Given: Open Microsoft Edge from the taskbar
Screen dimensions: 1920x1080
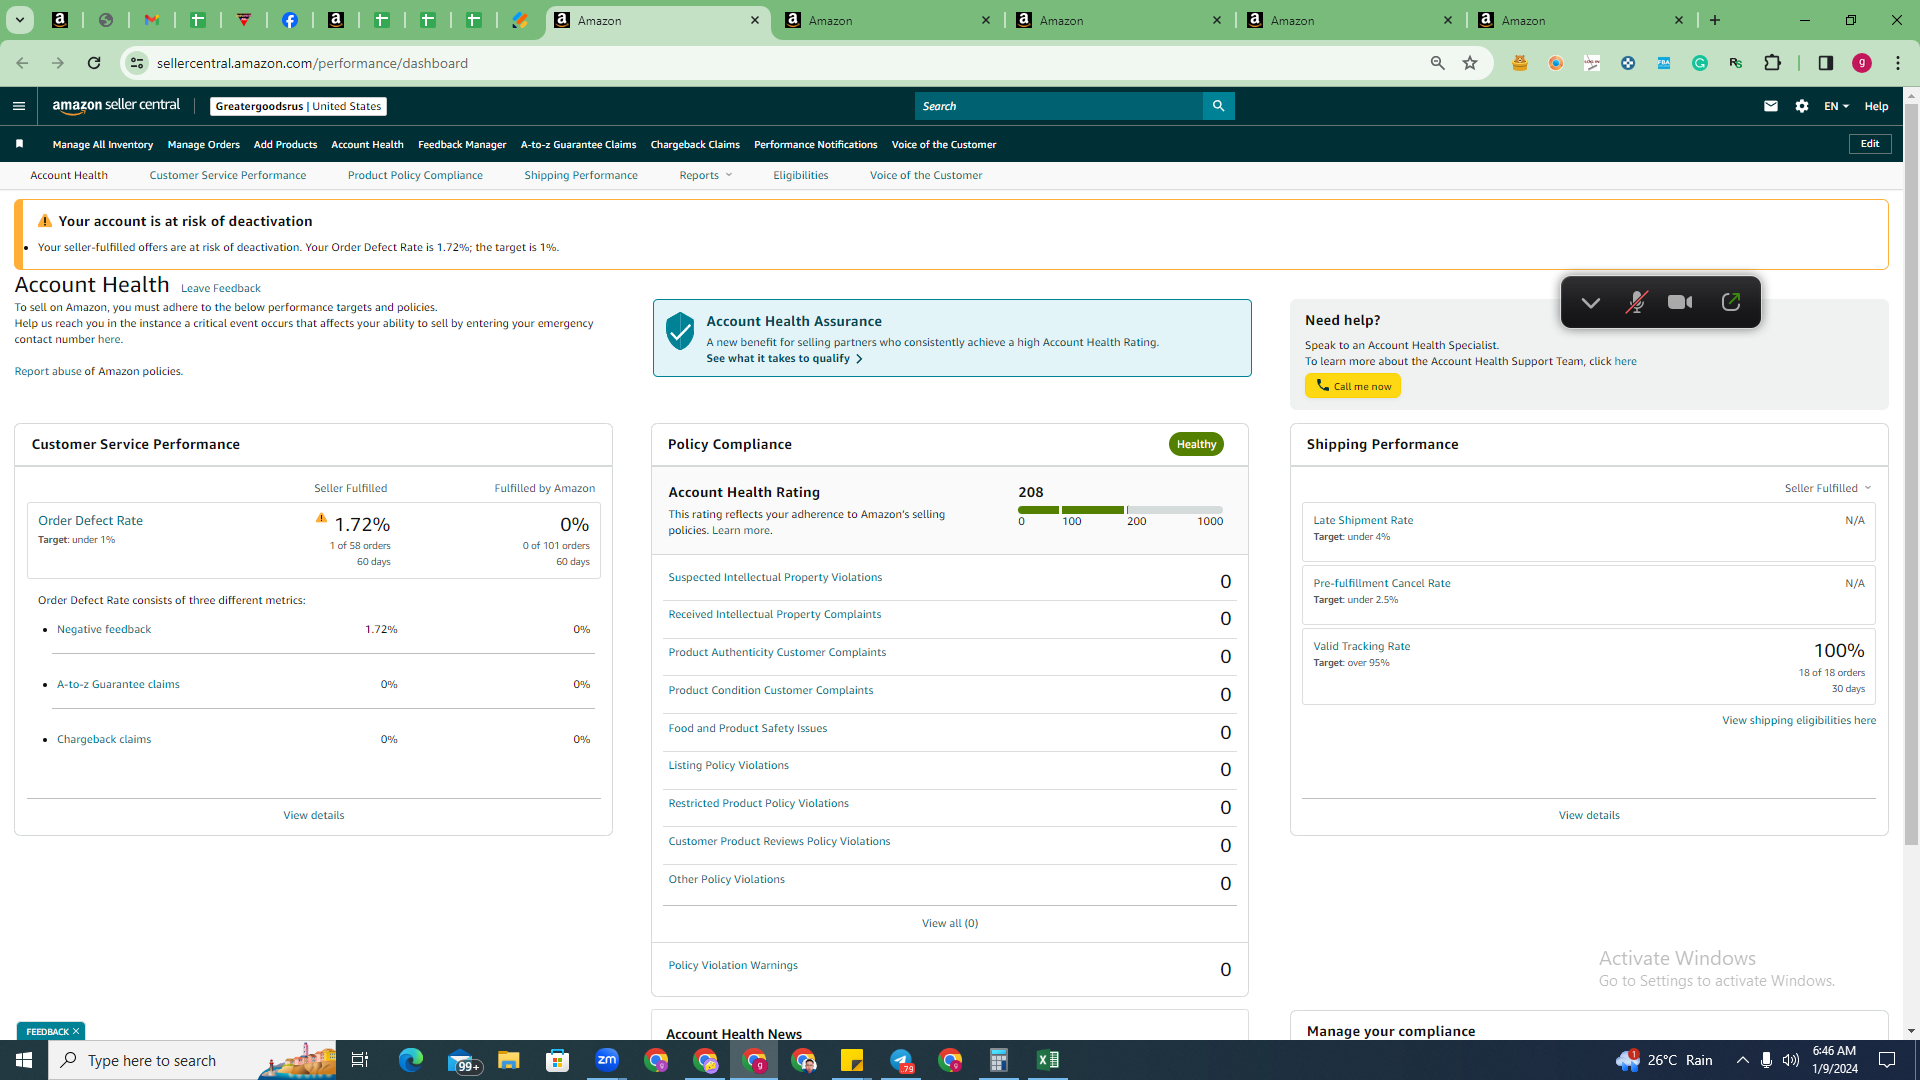Looking at the screenshot, I should click(411, 1060).
